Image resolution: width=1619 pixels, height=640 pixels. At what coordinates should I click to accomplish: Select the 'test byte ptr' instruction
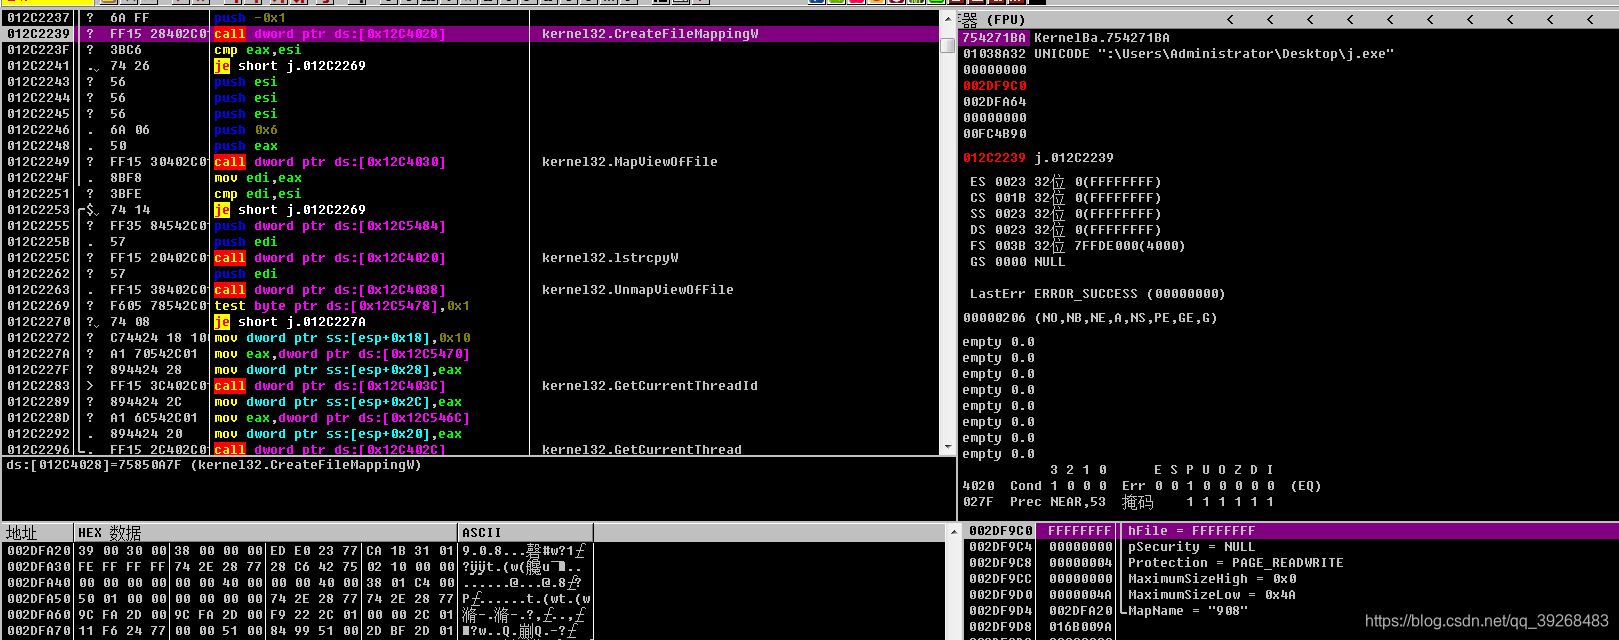click(x=342, y=306)
